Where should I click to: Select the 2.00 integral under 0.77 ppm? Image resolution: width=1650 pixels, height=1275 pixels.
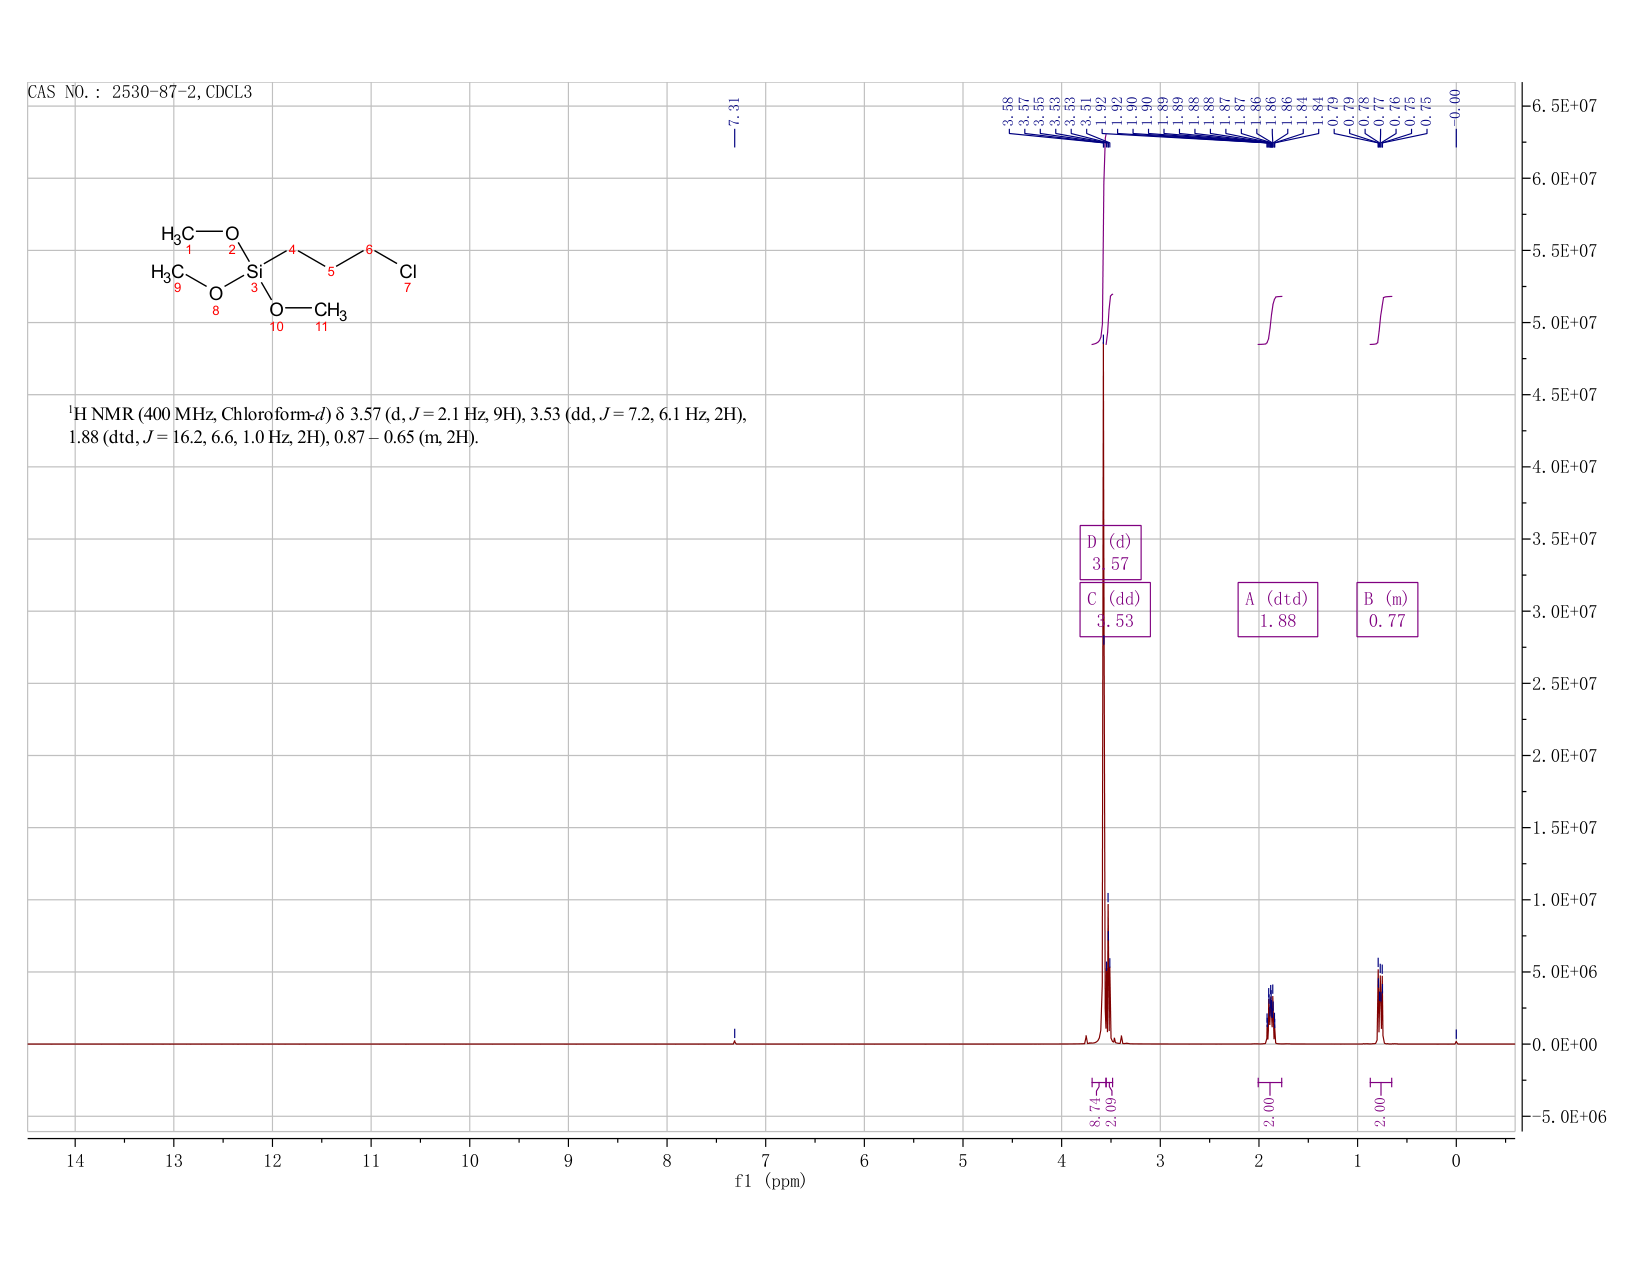click(1380, 1112)
